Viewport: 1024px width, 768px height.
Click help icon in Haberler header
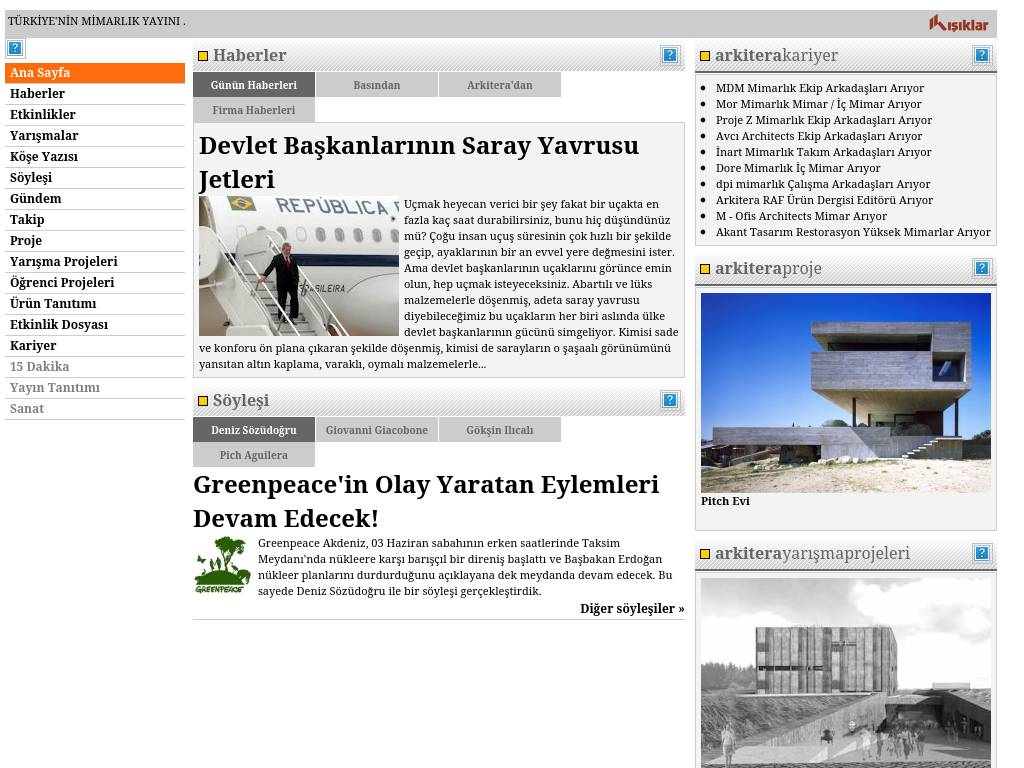[669, 56]
